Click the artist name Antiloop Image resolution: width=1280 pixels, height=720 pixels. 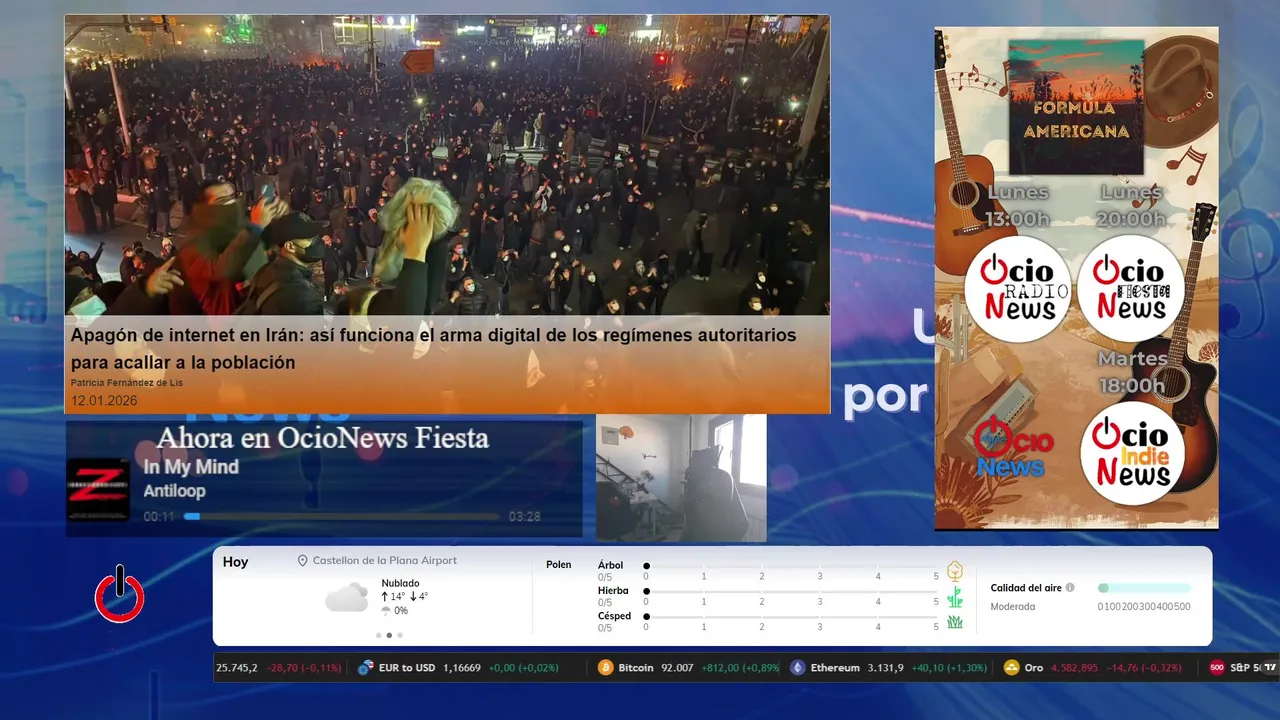pos(174,491)
